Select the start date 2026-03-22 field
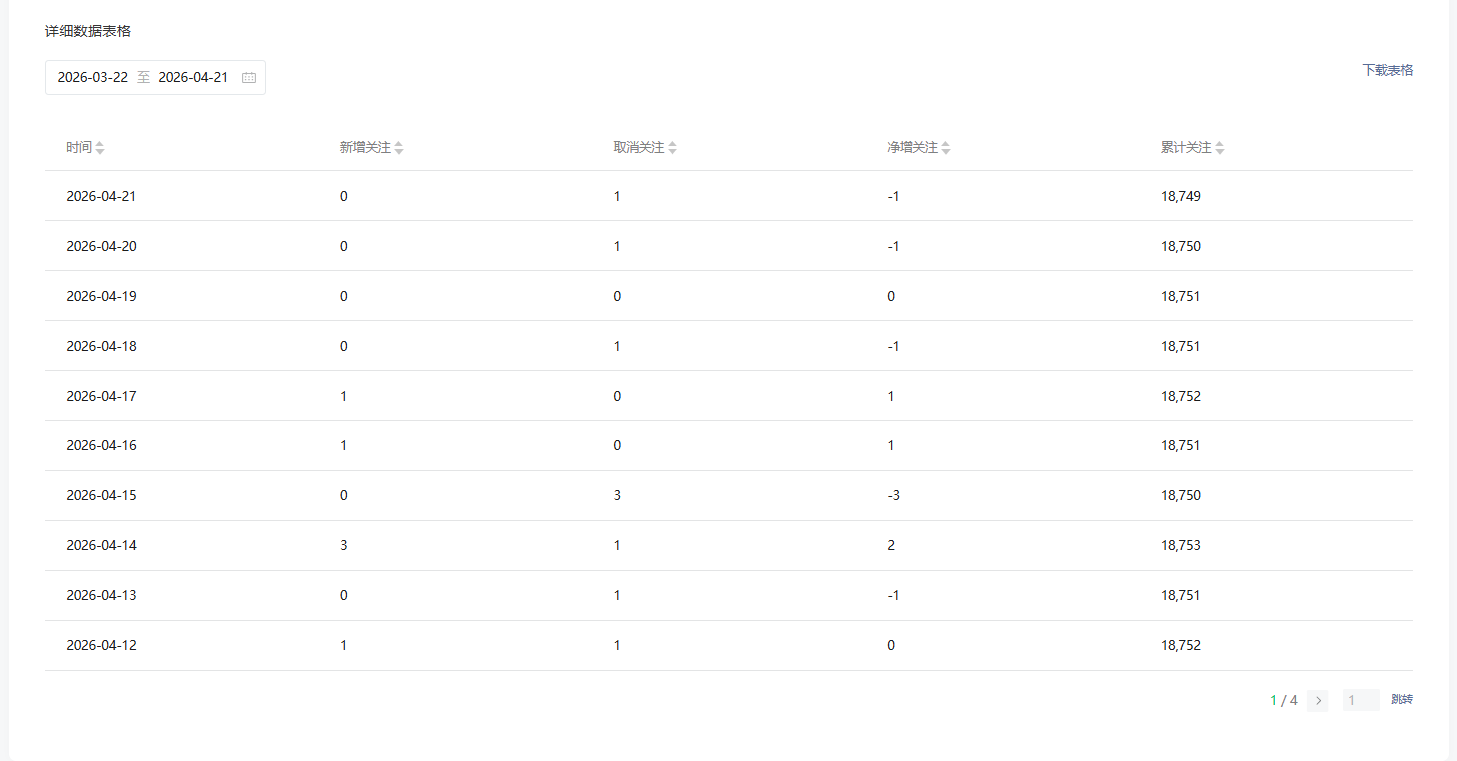The height and width of the screenshot is (761, 1457). coord(93,78)
